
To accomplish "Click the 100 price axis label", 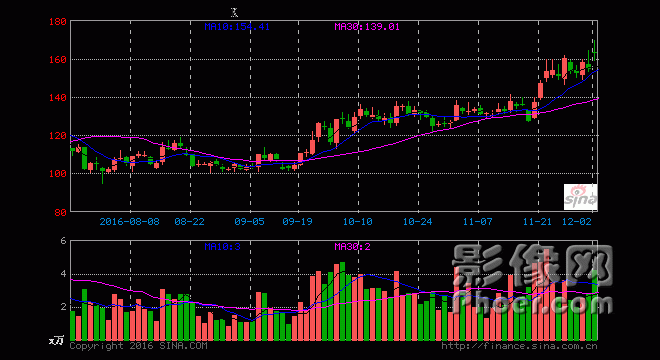I will pos(58,173).
